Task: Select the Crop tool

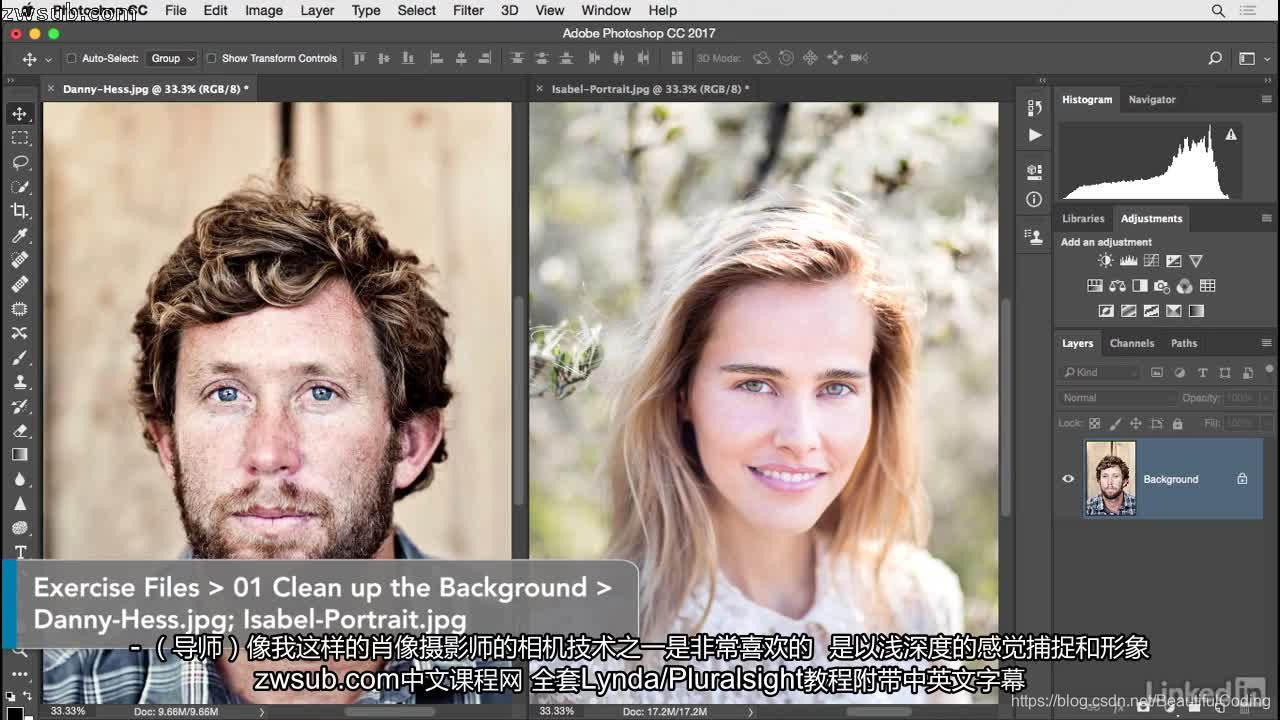Action: tap(20, 211)
